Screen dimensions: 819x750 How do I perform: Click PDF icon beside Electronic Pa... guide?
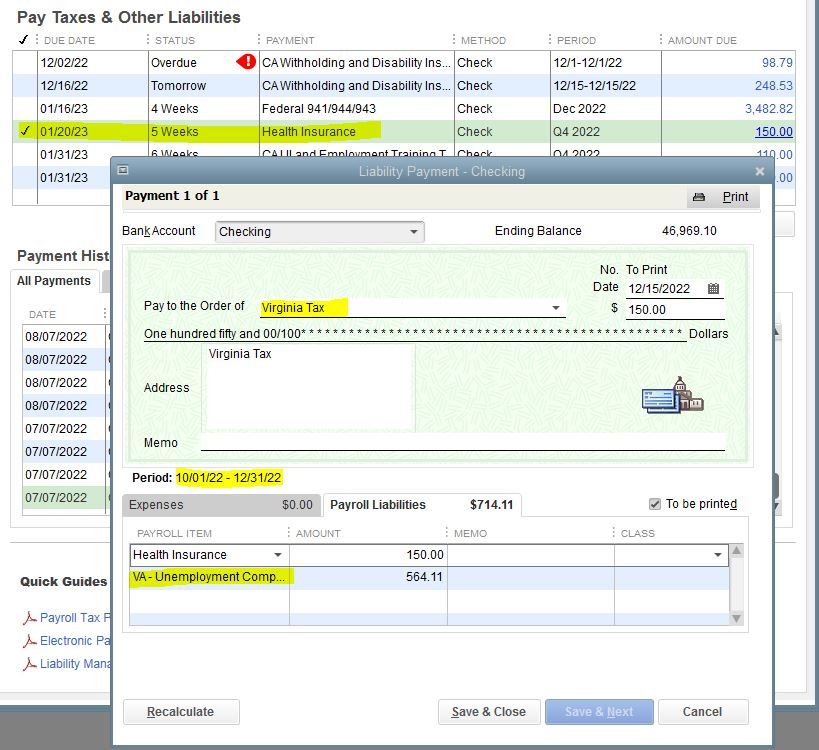pos(29,641)
